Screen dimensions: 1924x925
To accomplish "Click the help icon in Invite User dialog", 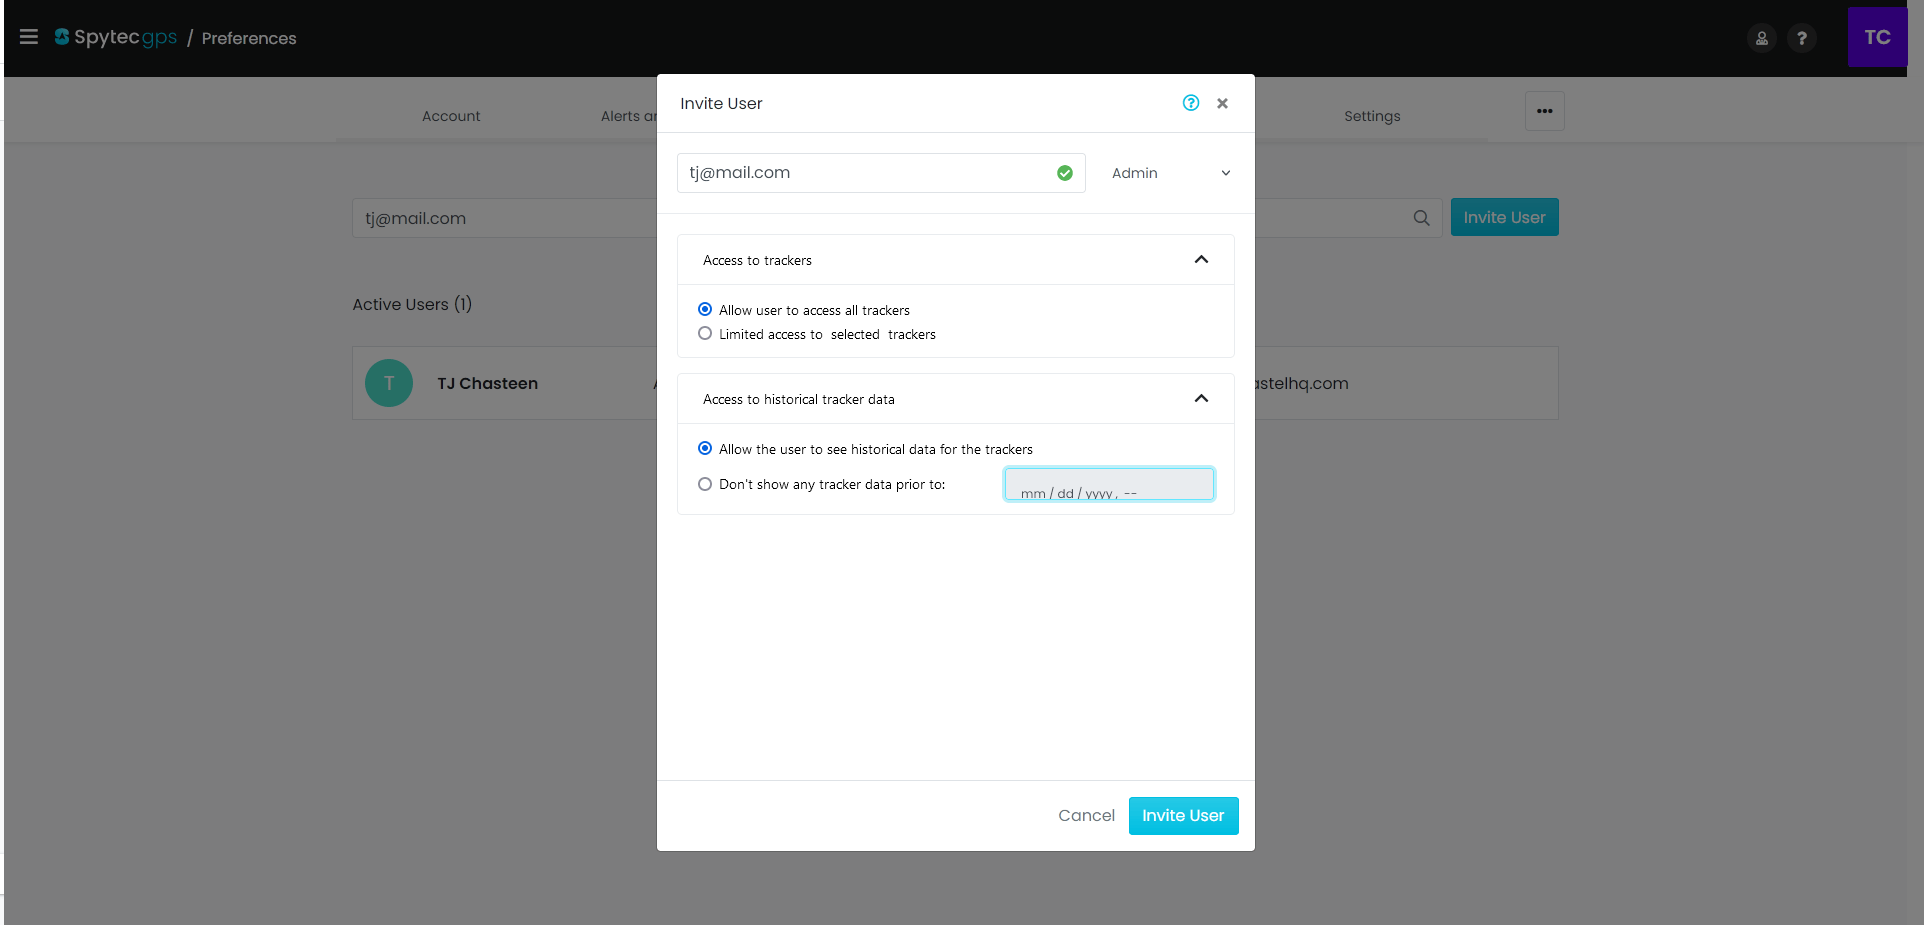I will coord(1191,103).
